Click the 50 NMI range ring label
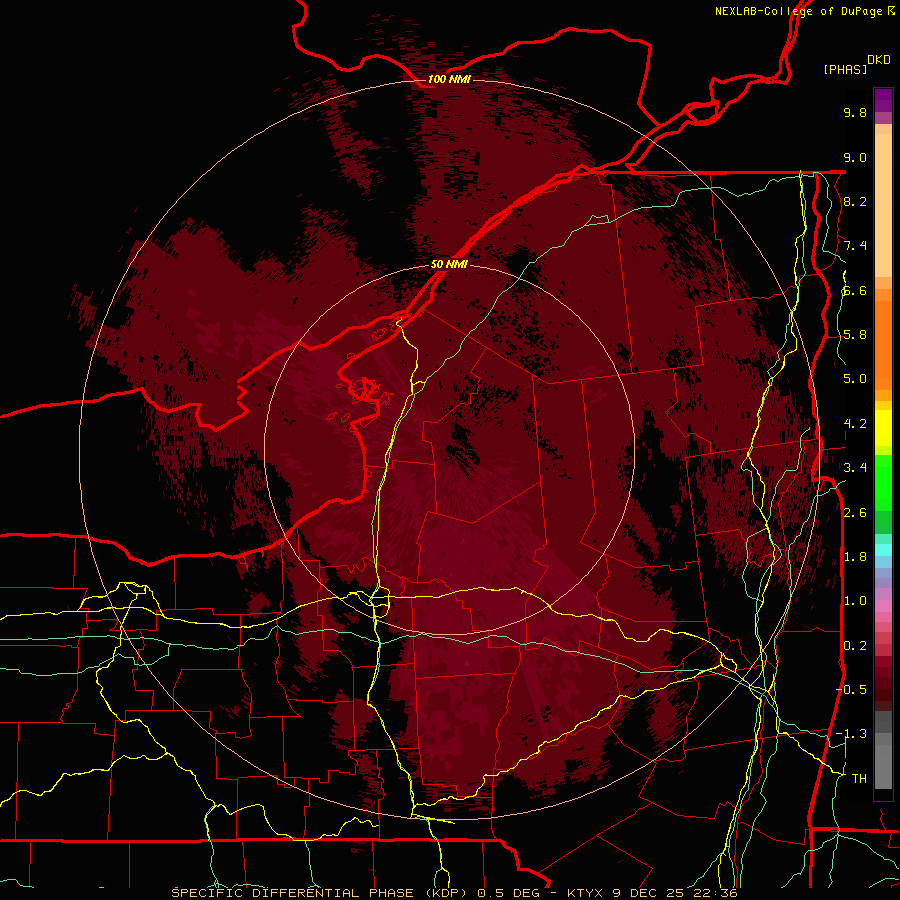The width and height of the screenshot is (900, 900). click(449, 264)
